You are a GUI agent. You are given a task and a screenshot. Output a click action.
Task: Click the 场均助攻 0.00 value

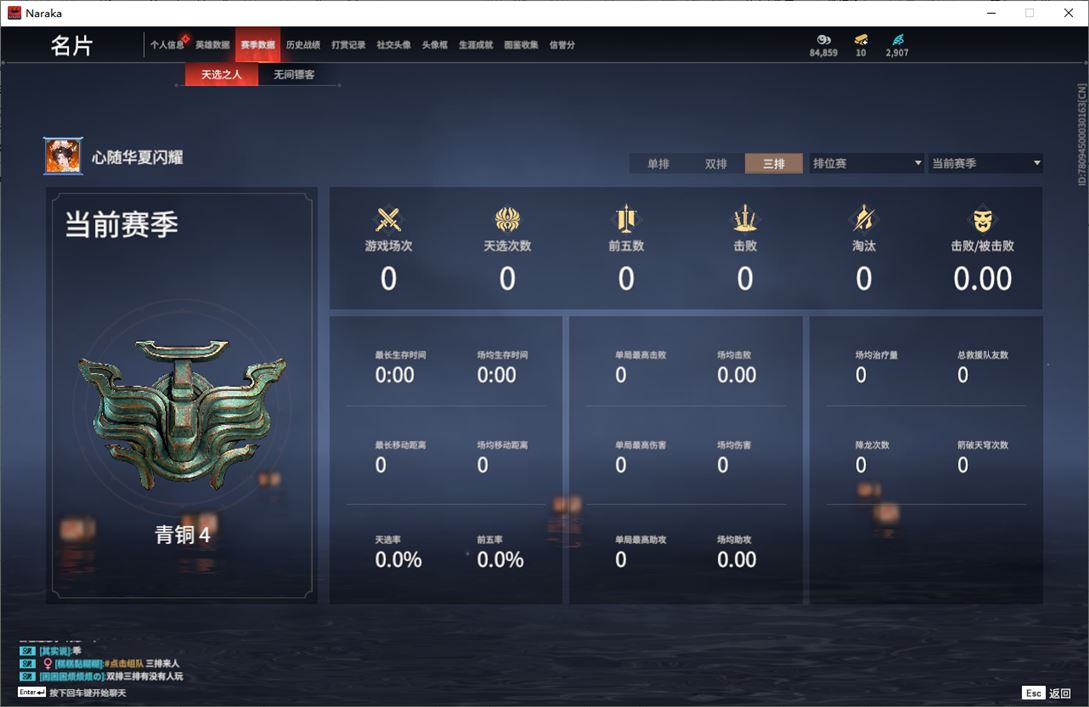[x=736, y=560]
